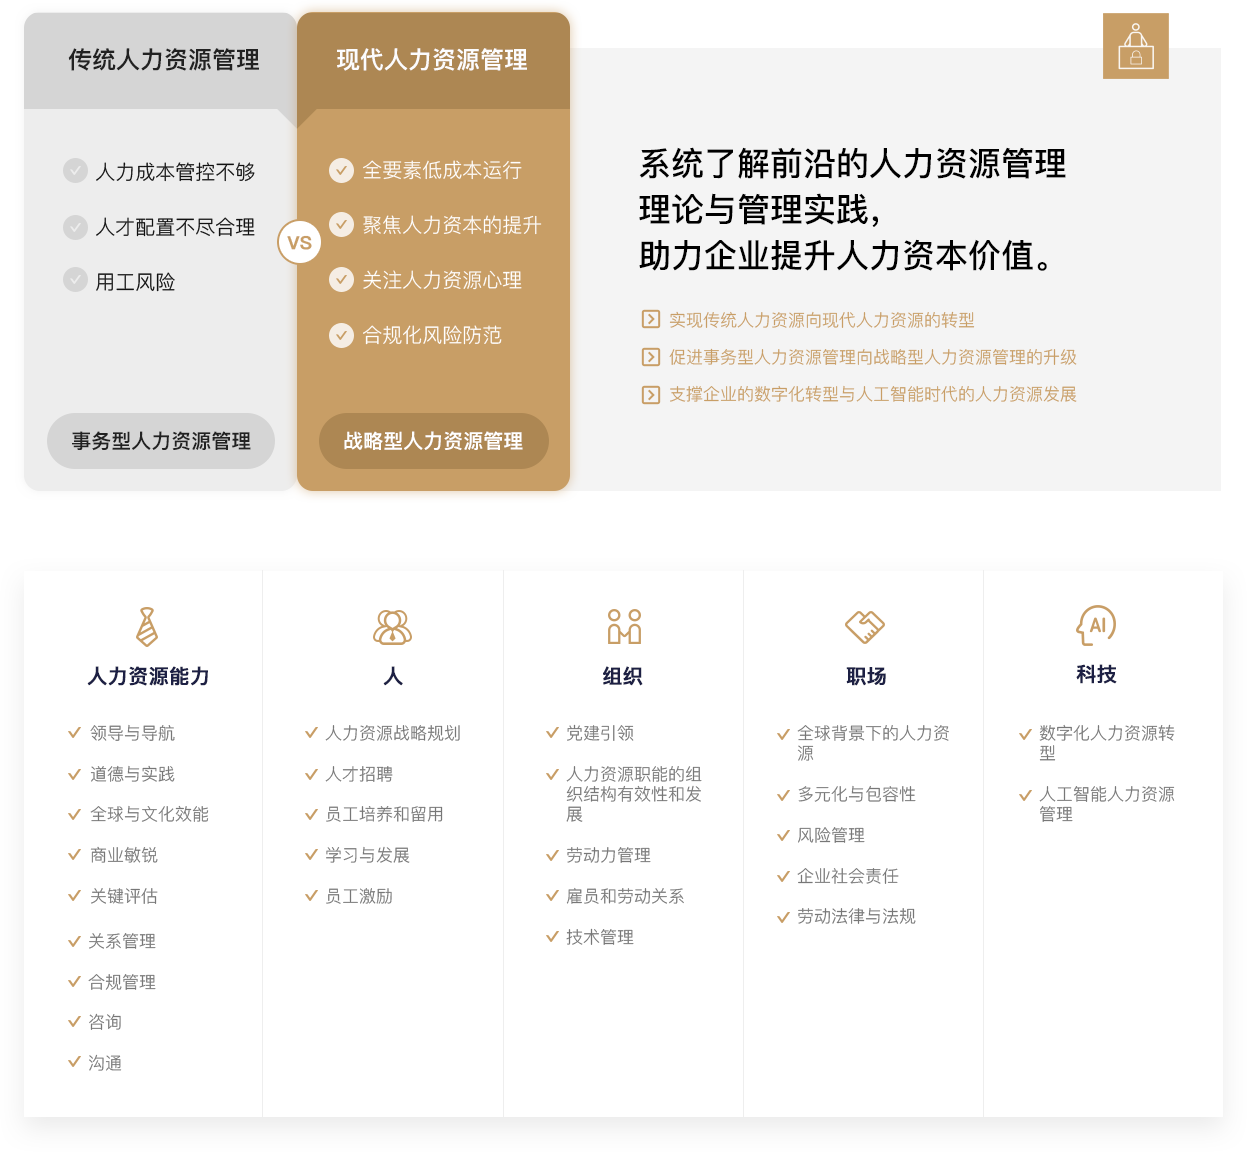This screenshot has height=1152, width=1247.
Task: Click the tie icon above 人力资源能力
Action: coord(147,627)
